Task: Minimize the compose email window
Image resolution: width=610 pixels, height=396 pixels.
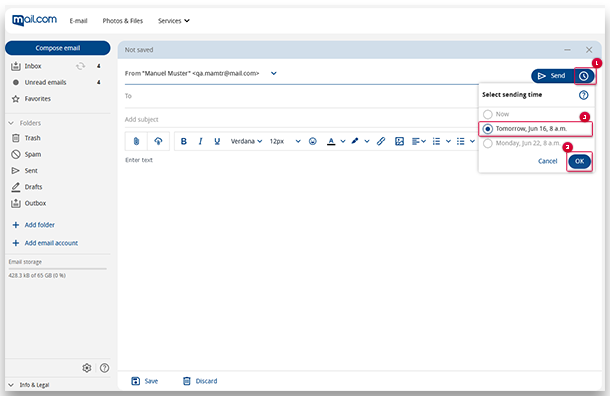Action: tap(567, 50)
